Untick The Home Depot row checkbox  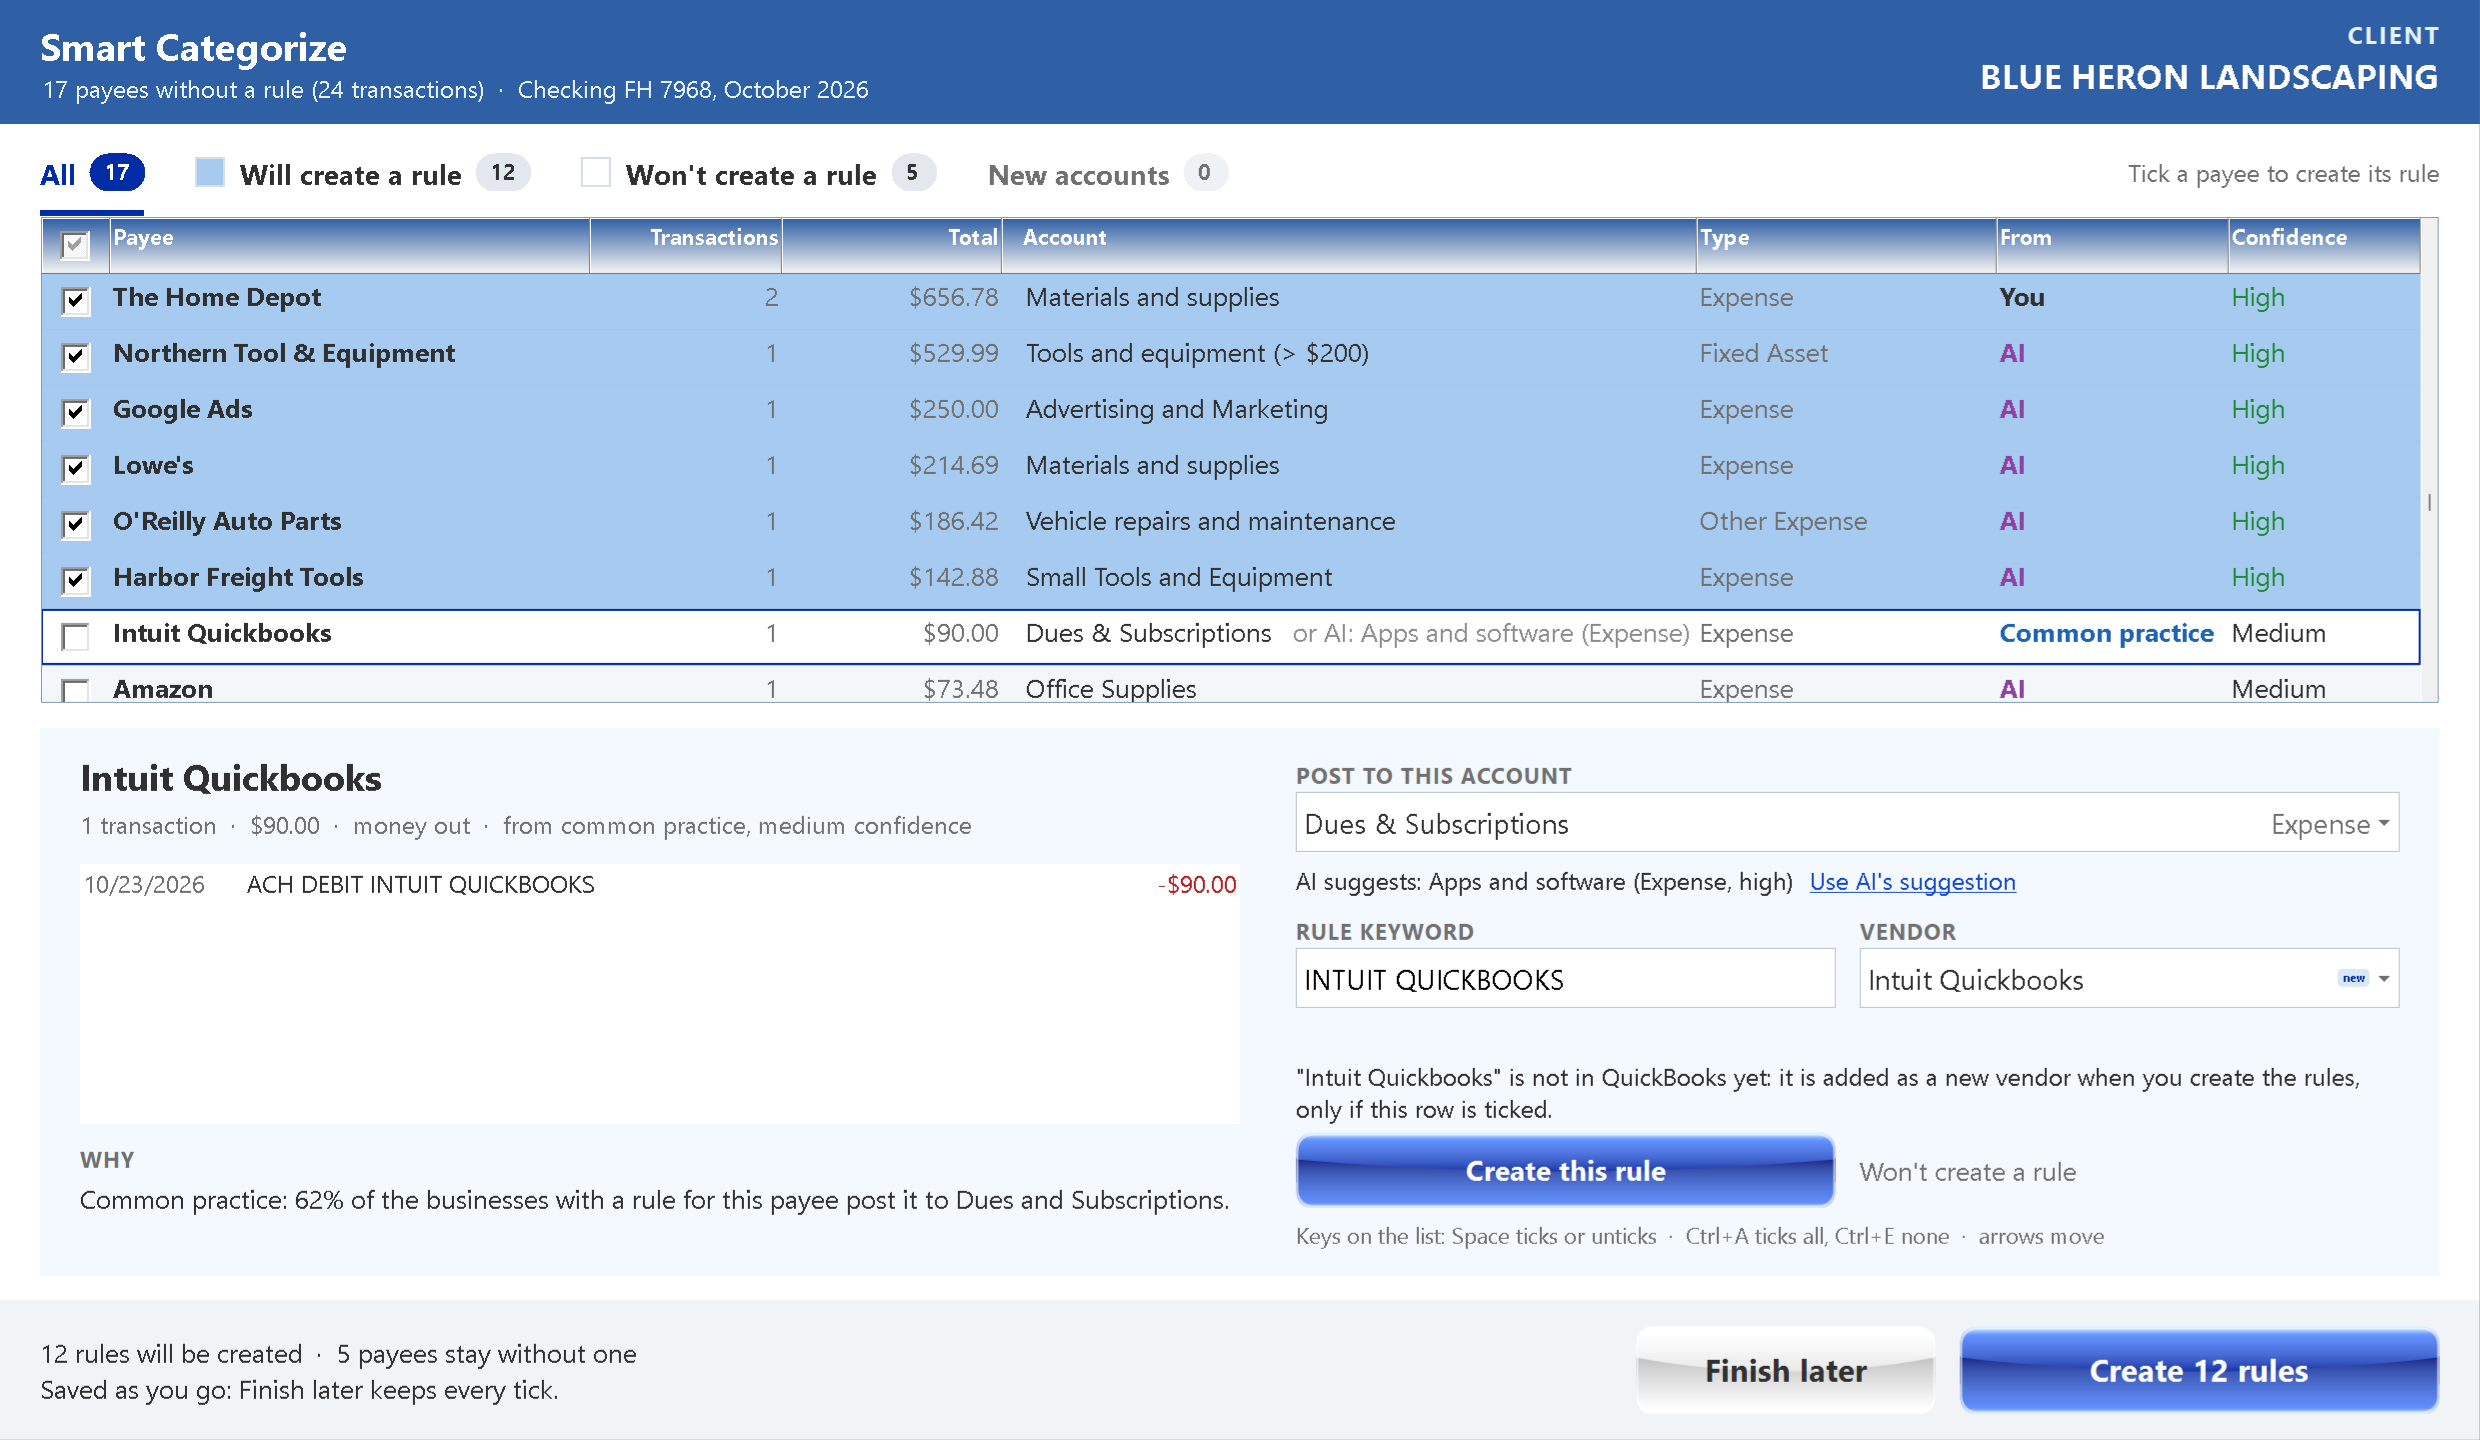75,300
